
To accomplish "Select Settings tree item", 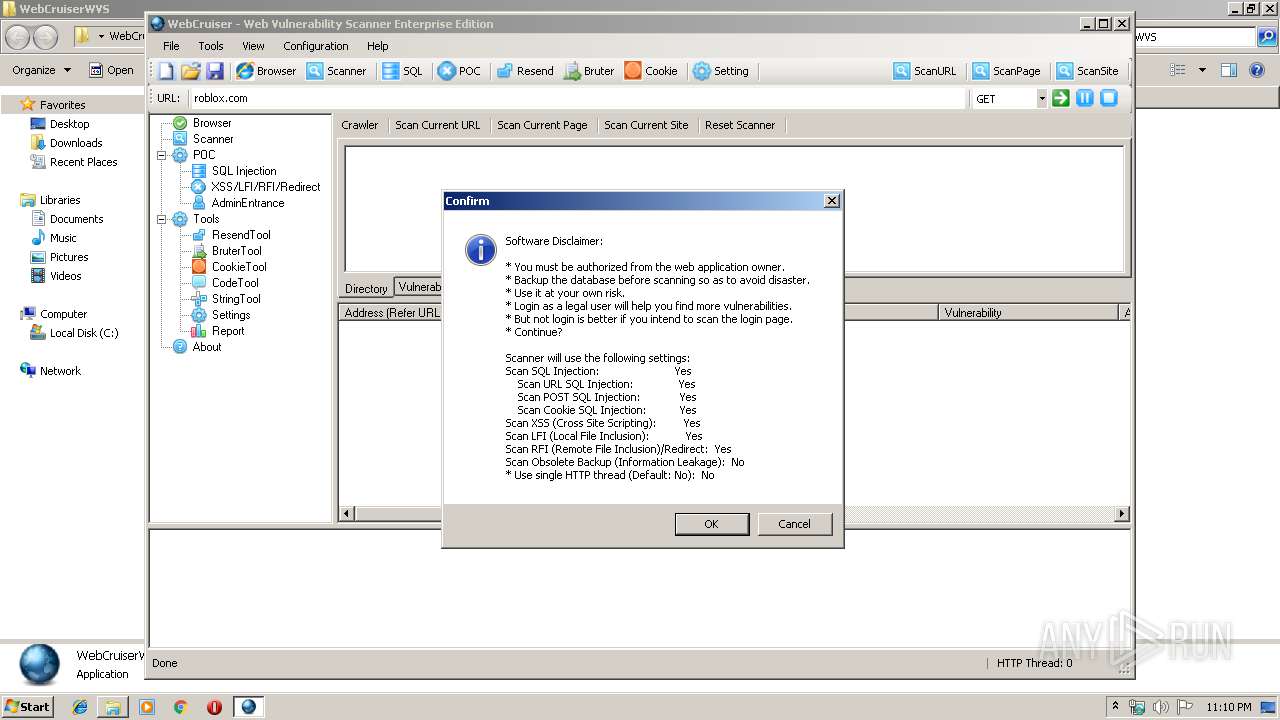I will point(231,315).
